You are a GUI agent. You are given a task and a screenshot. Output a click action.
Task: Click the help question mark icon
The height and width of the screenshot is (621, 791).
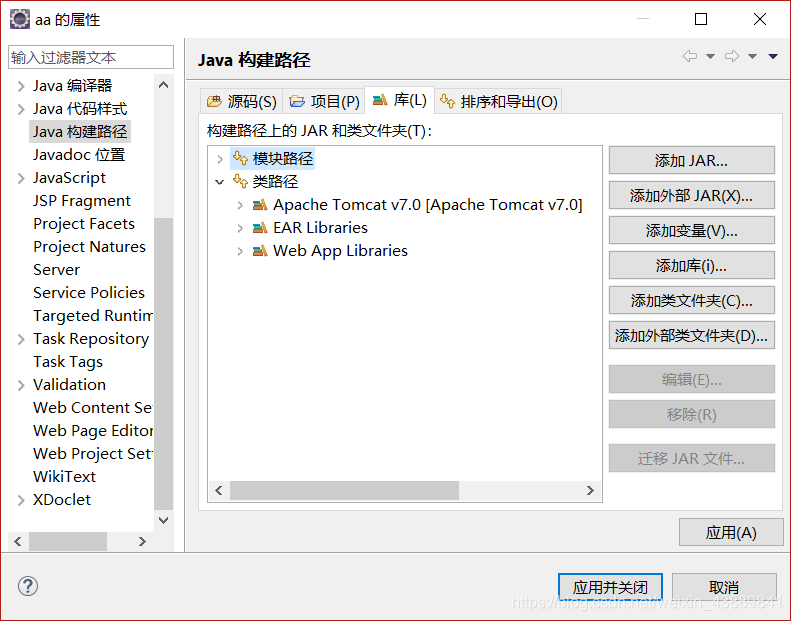[x=28, y=586]
